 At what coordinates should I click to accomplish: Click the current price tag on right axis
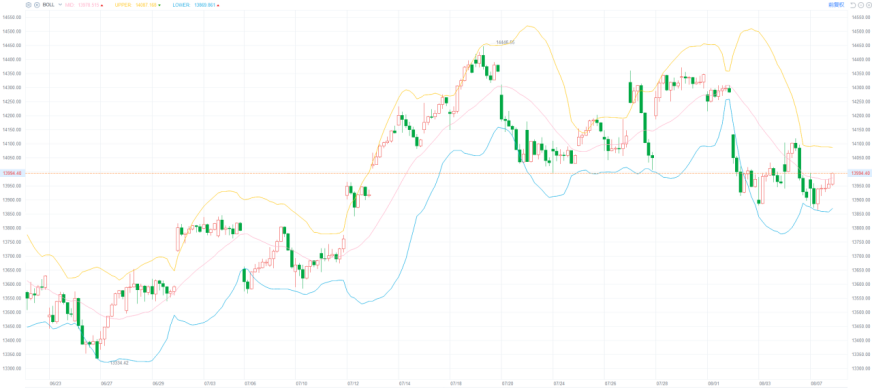(860, 173)
